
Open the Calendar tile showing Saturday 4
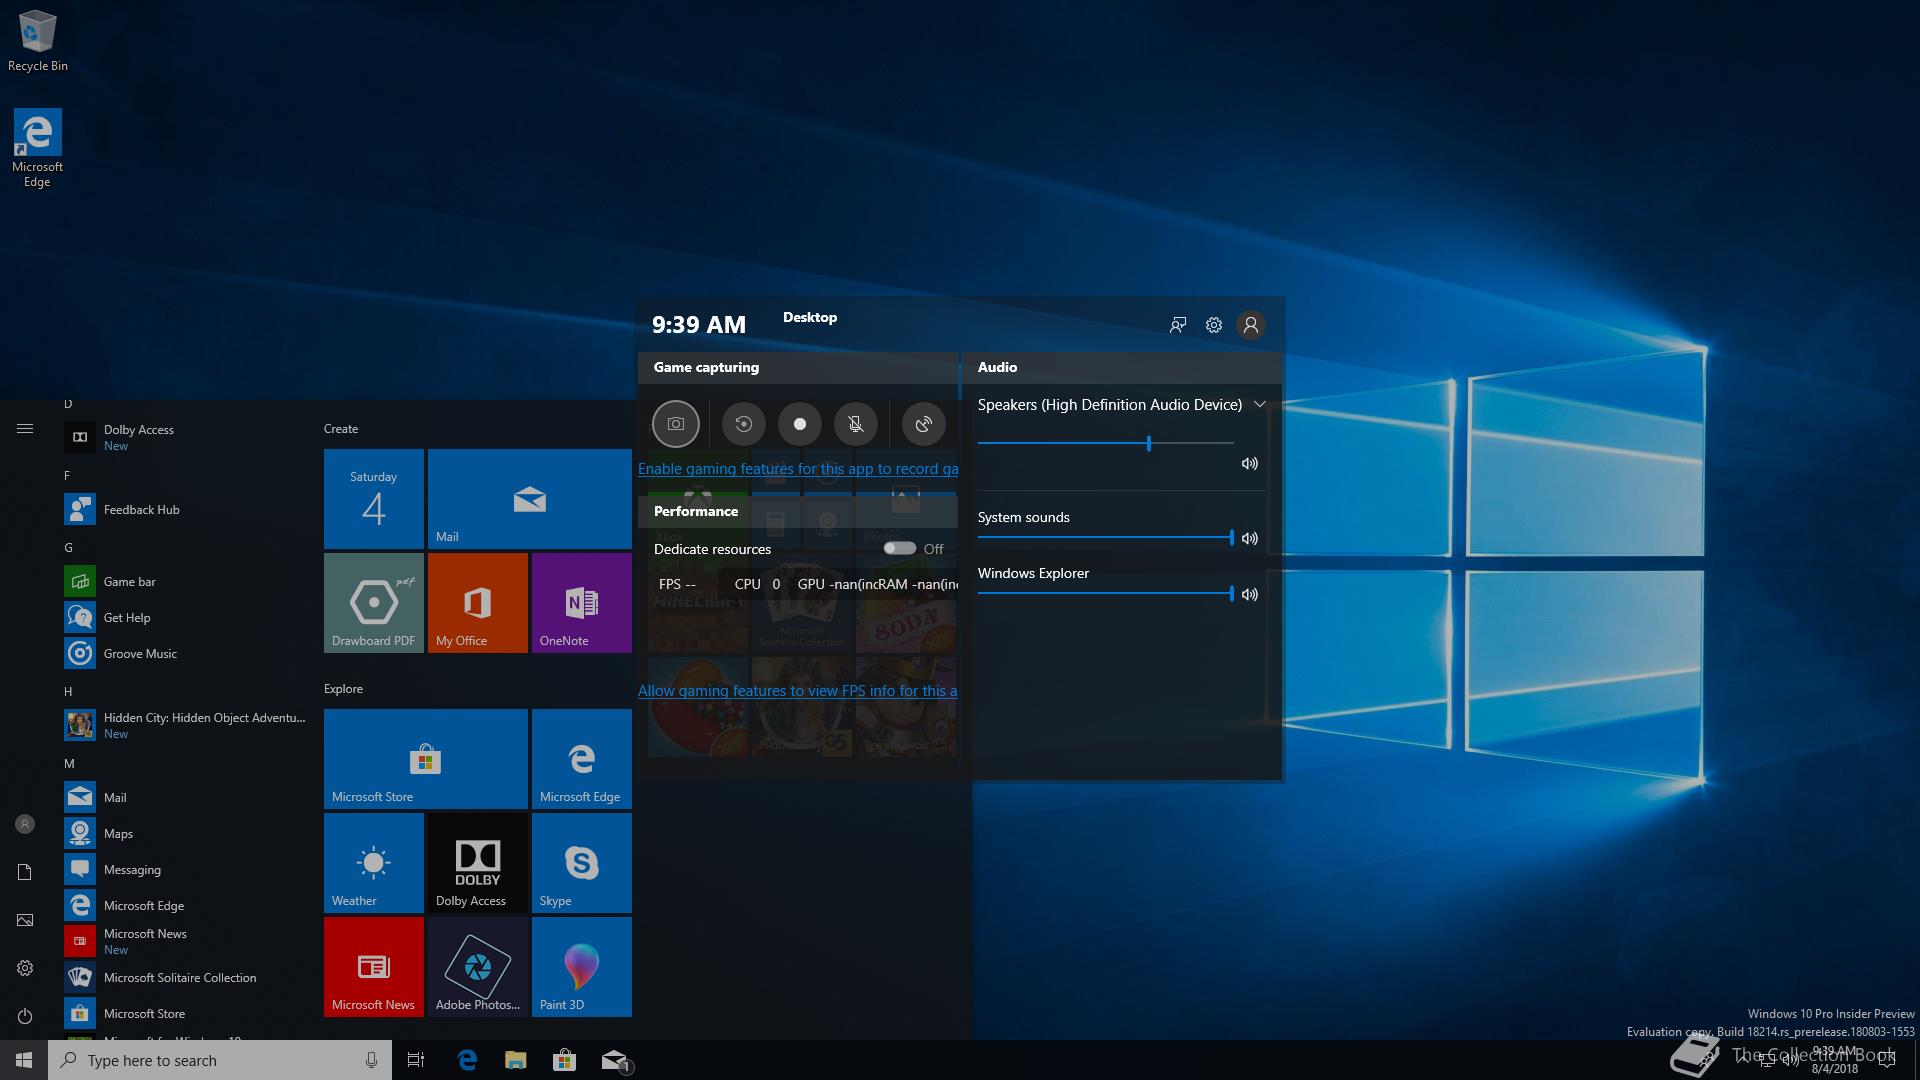[374, 499]
